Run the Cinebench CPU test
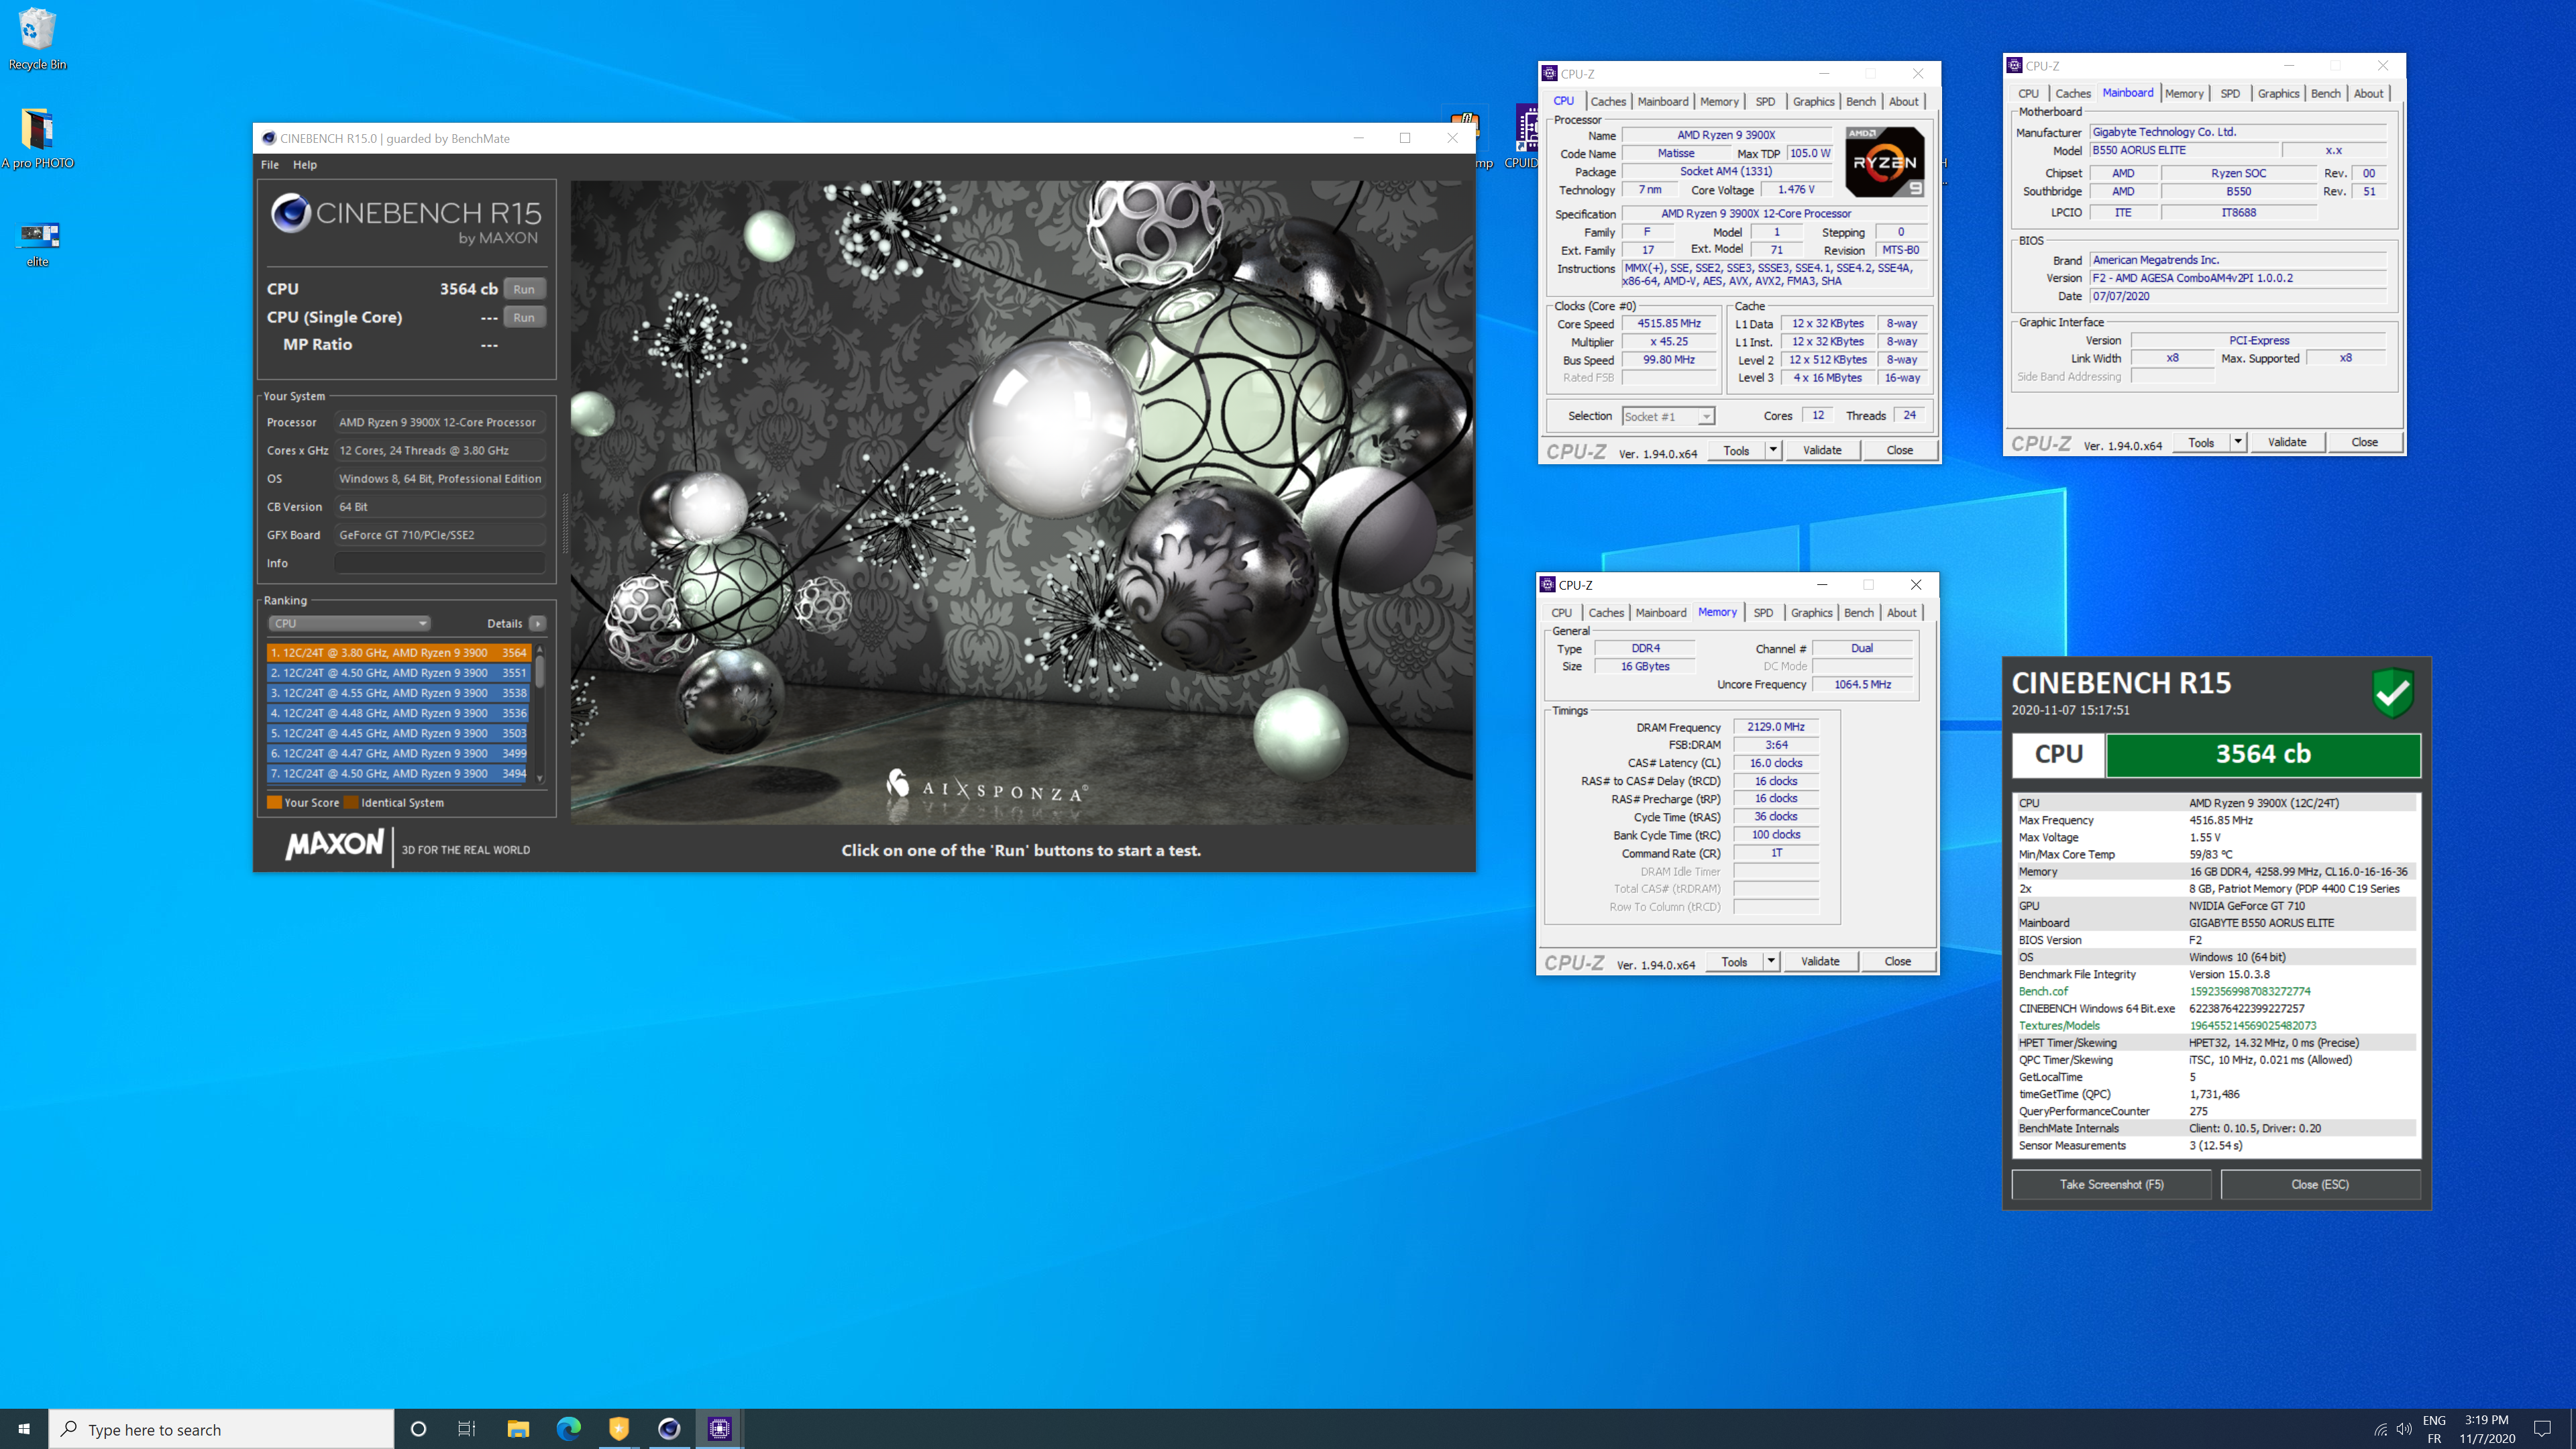This screenshot has height=1449, width=2576. click(x=524, y=289)
